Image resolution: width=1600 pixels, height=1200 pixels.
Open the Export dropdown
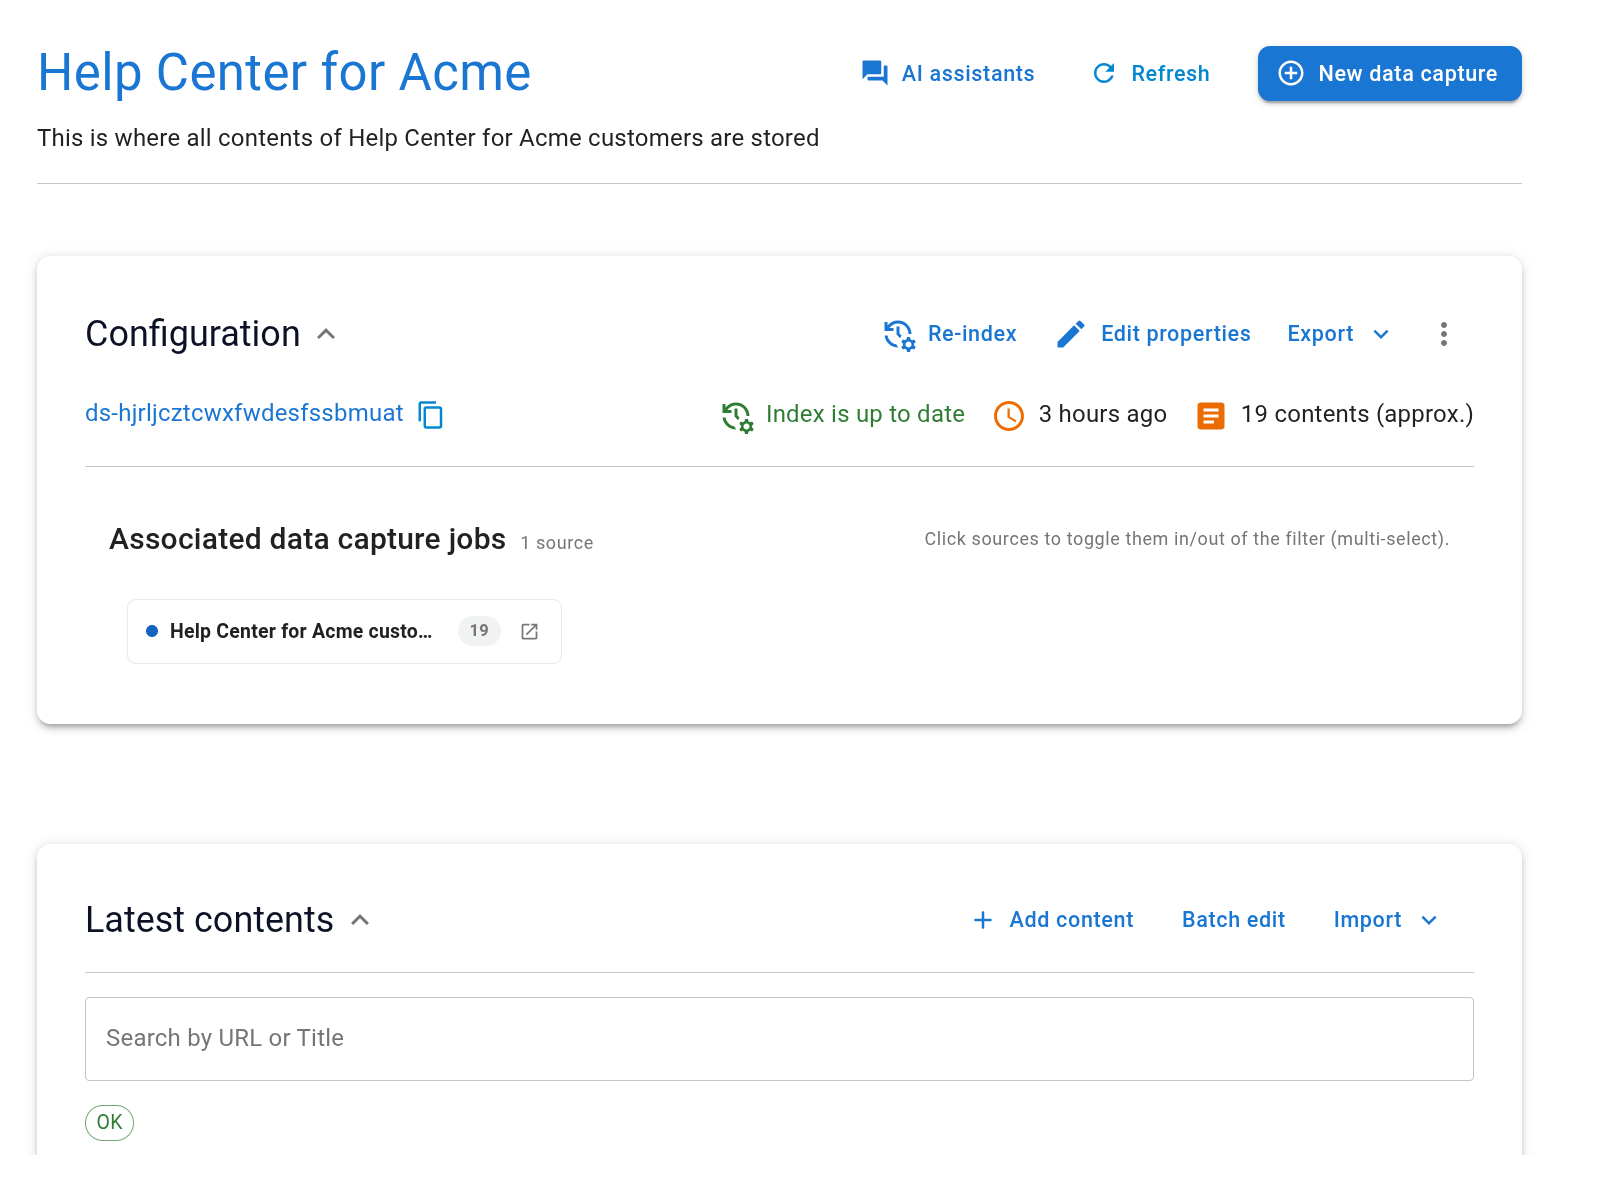pyautogui.click(x=1339, y=334)
